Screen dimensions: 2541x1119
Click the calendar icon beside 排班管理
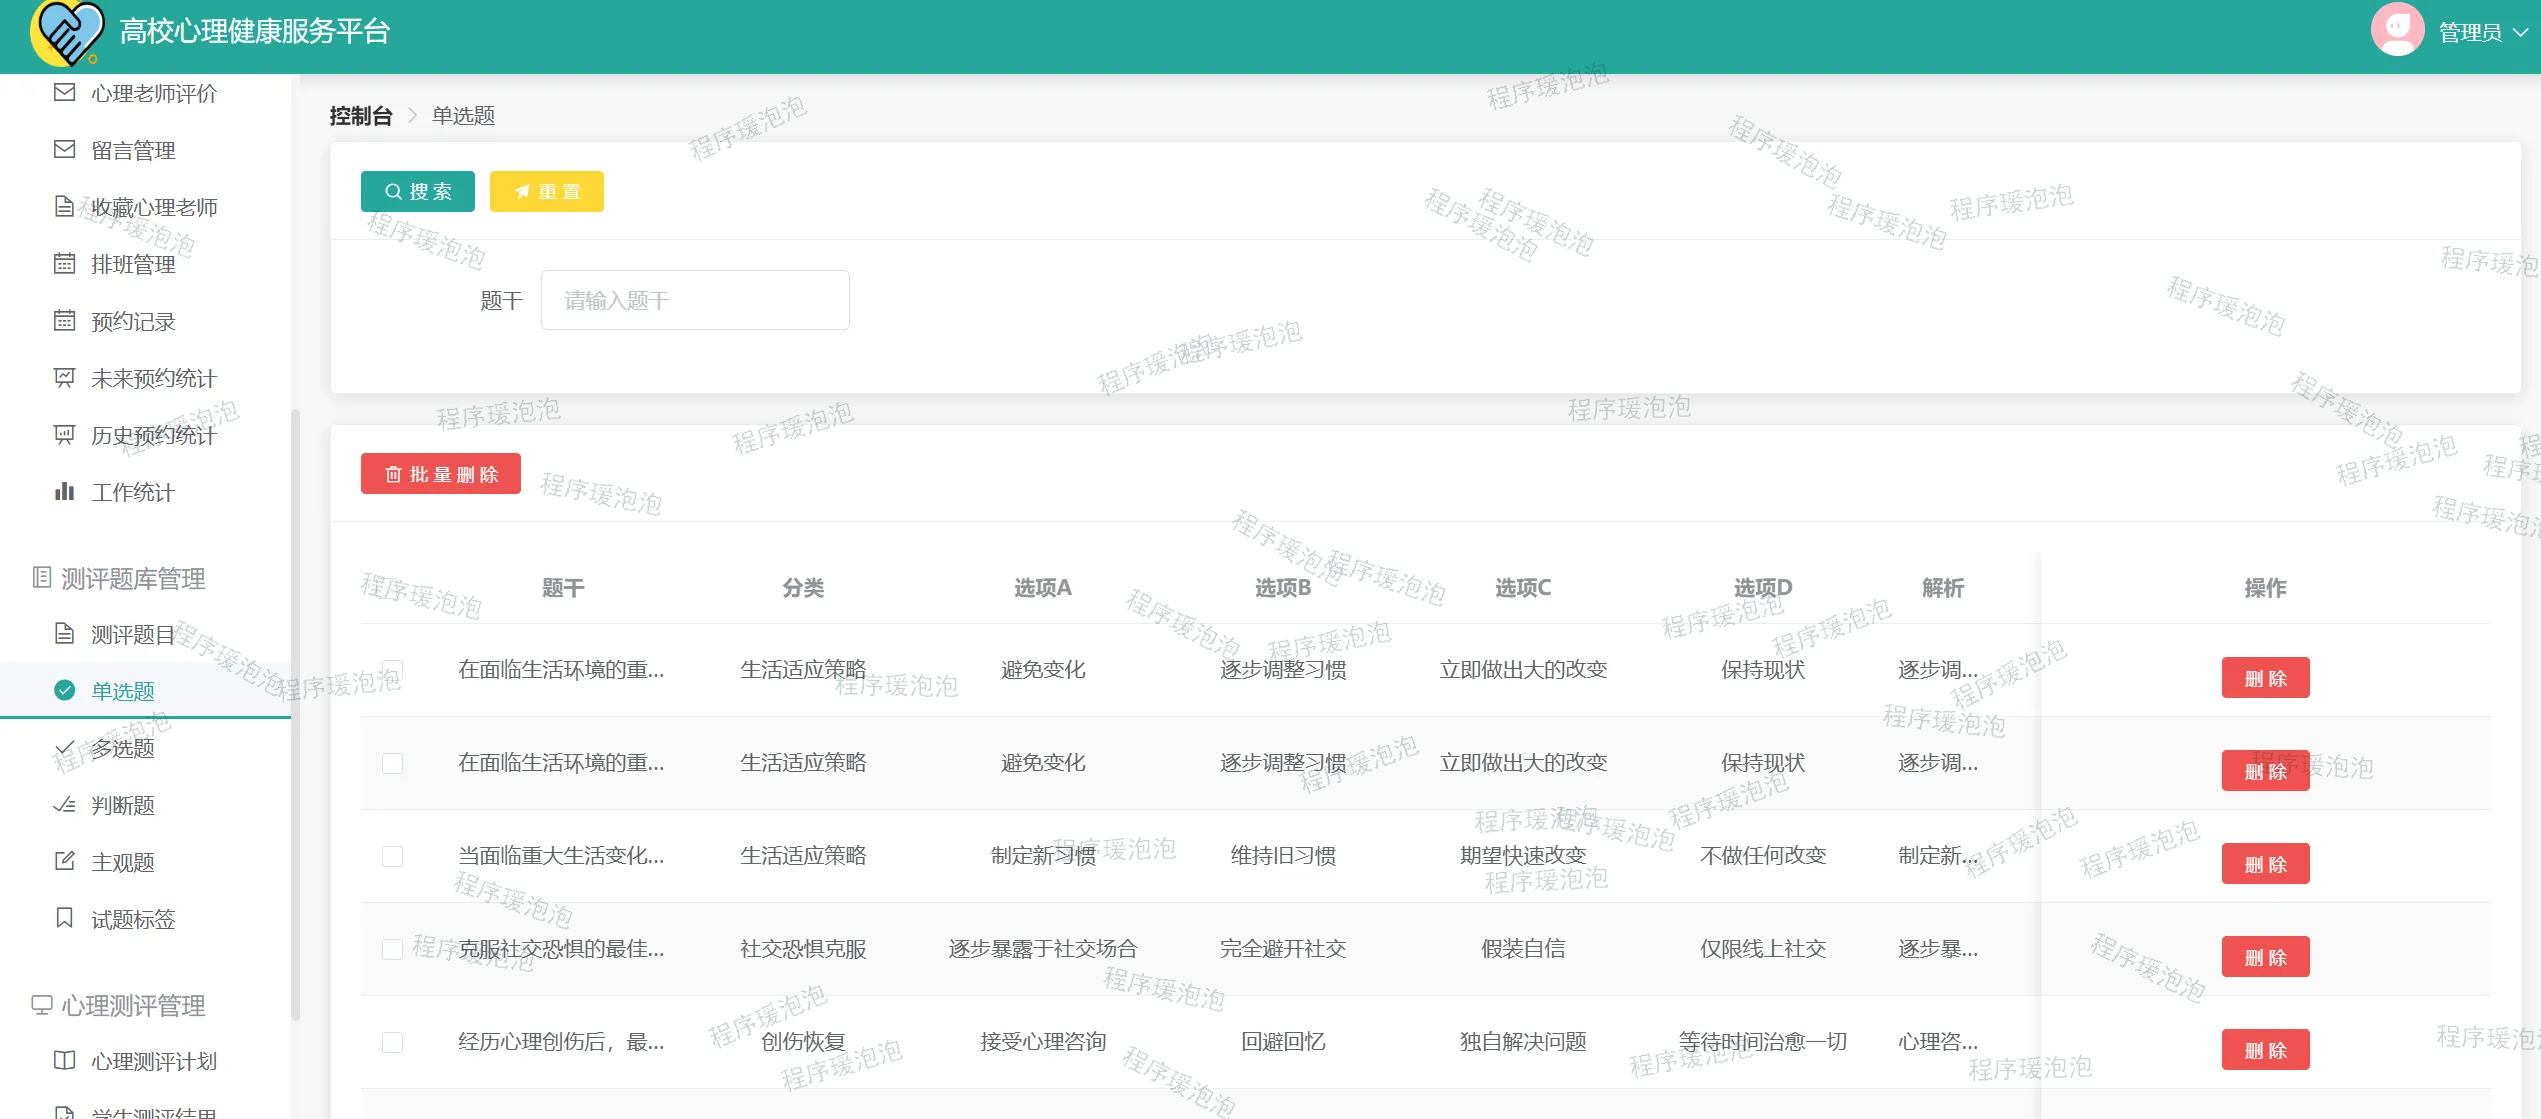[64, 264]
